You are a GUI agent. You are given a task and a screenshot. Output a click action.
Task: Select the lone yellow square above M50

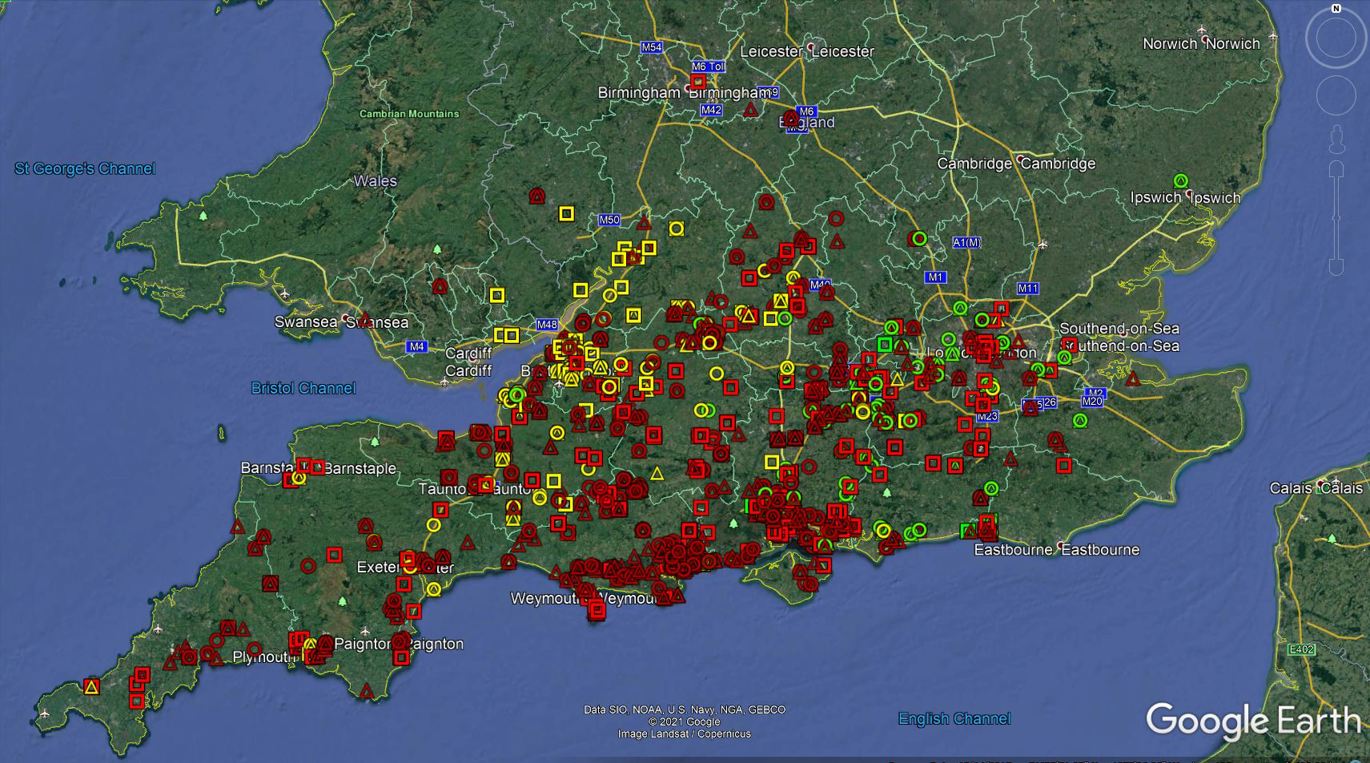(566, 213)
